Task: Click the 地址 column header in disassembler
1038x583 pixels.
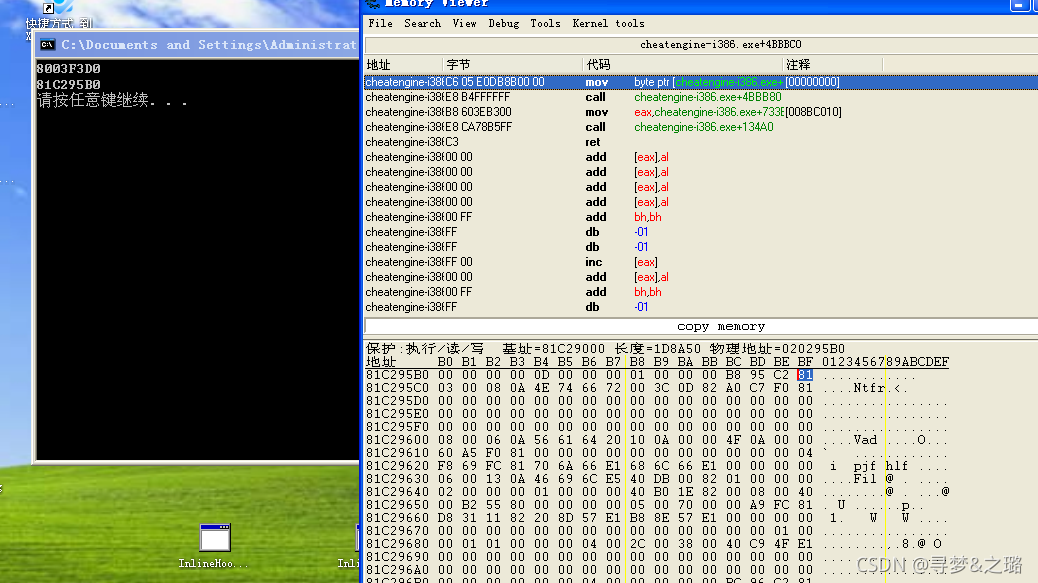Action: [x=403, y=64]
